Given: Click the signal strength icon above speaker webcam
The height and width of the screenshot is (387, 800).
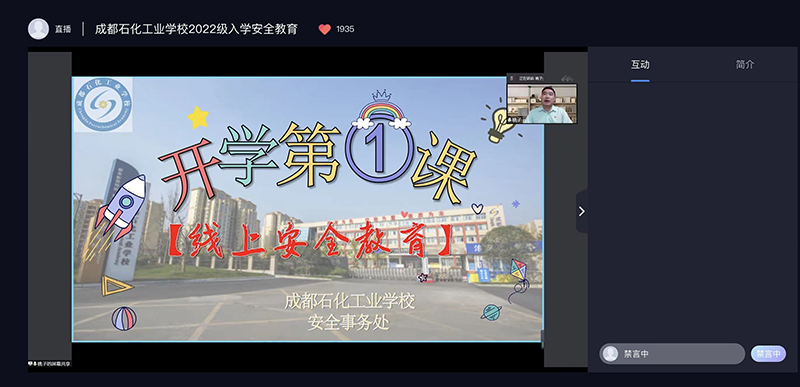Looking at the screenshot, I should [x=568, y=79].
